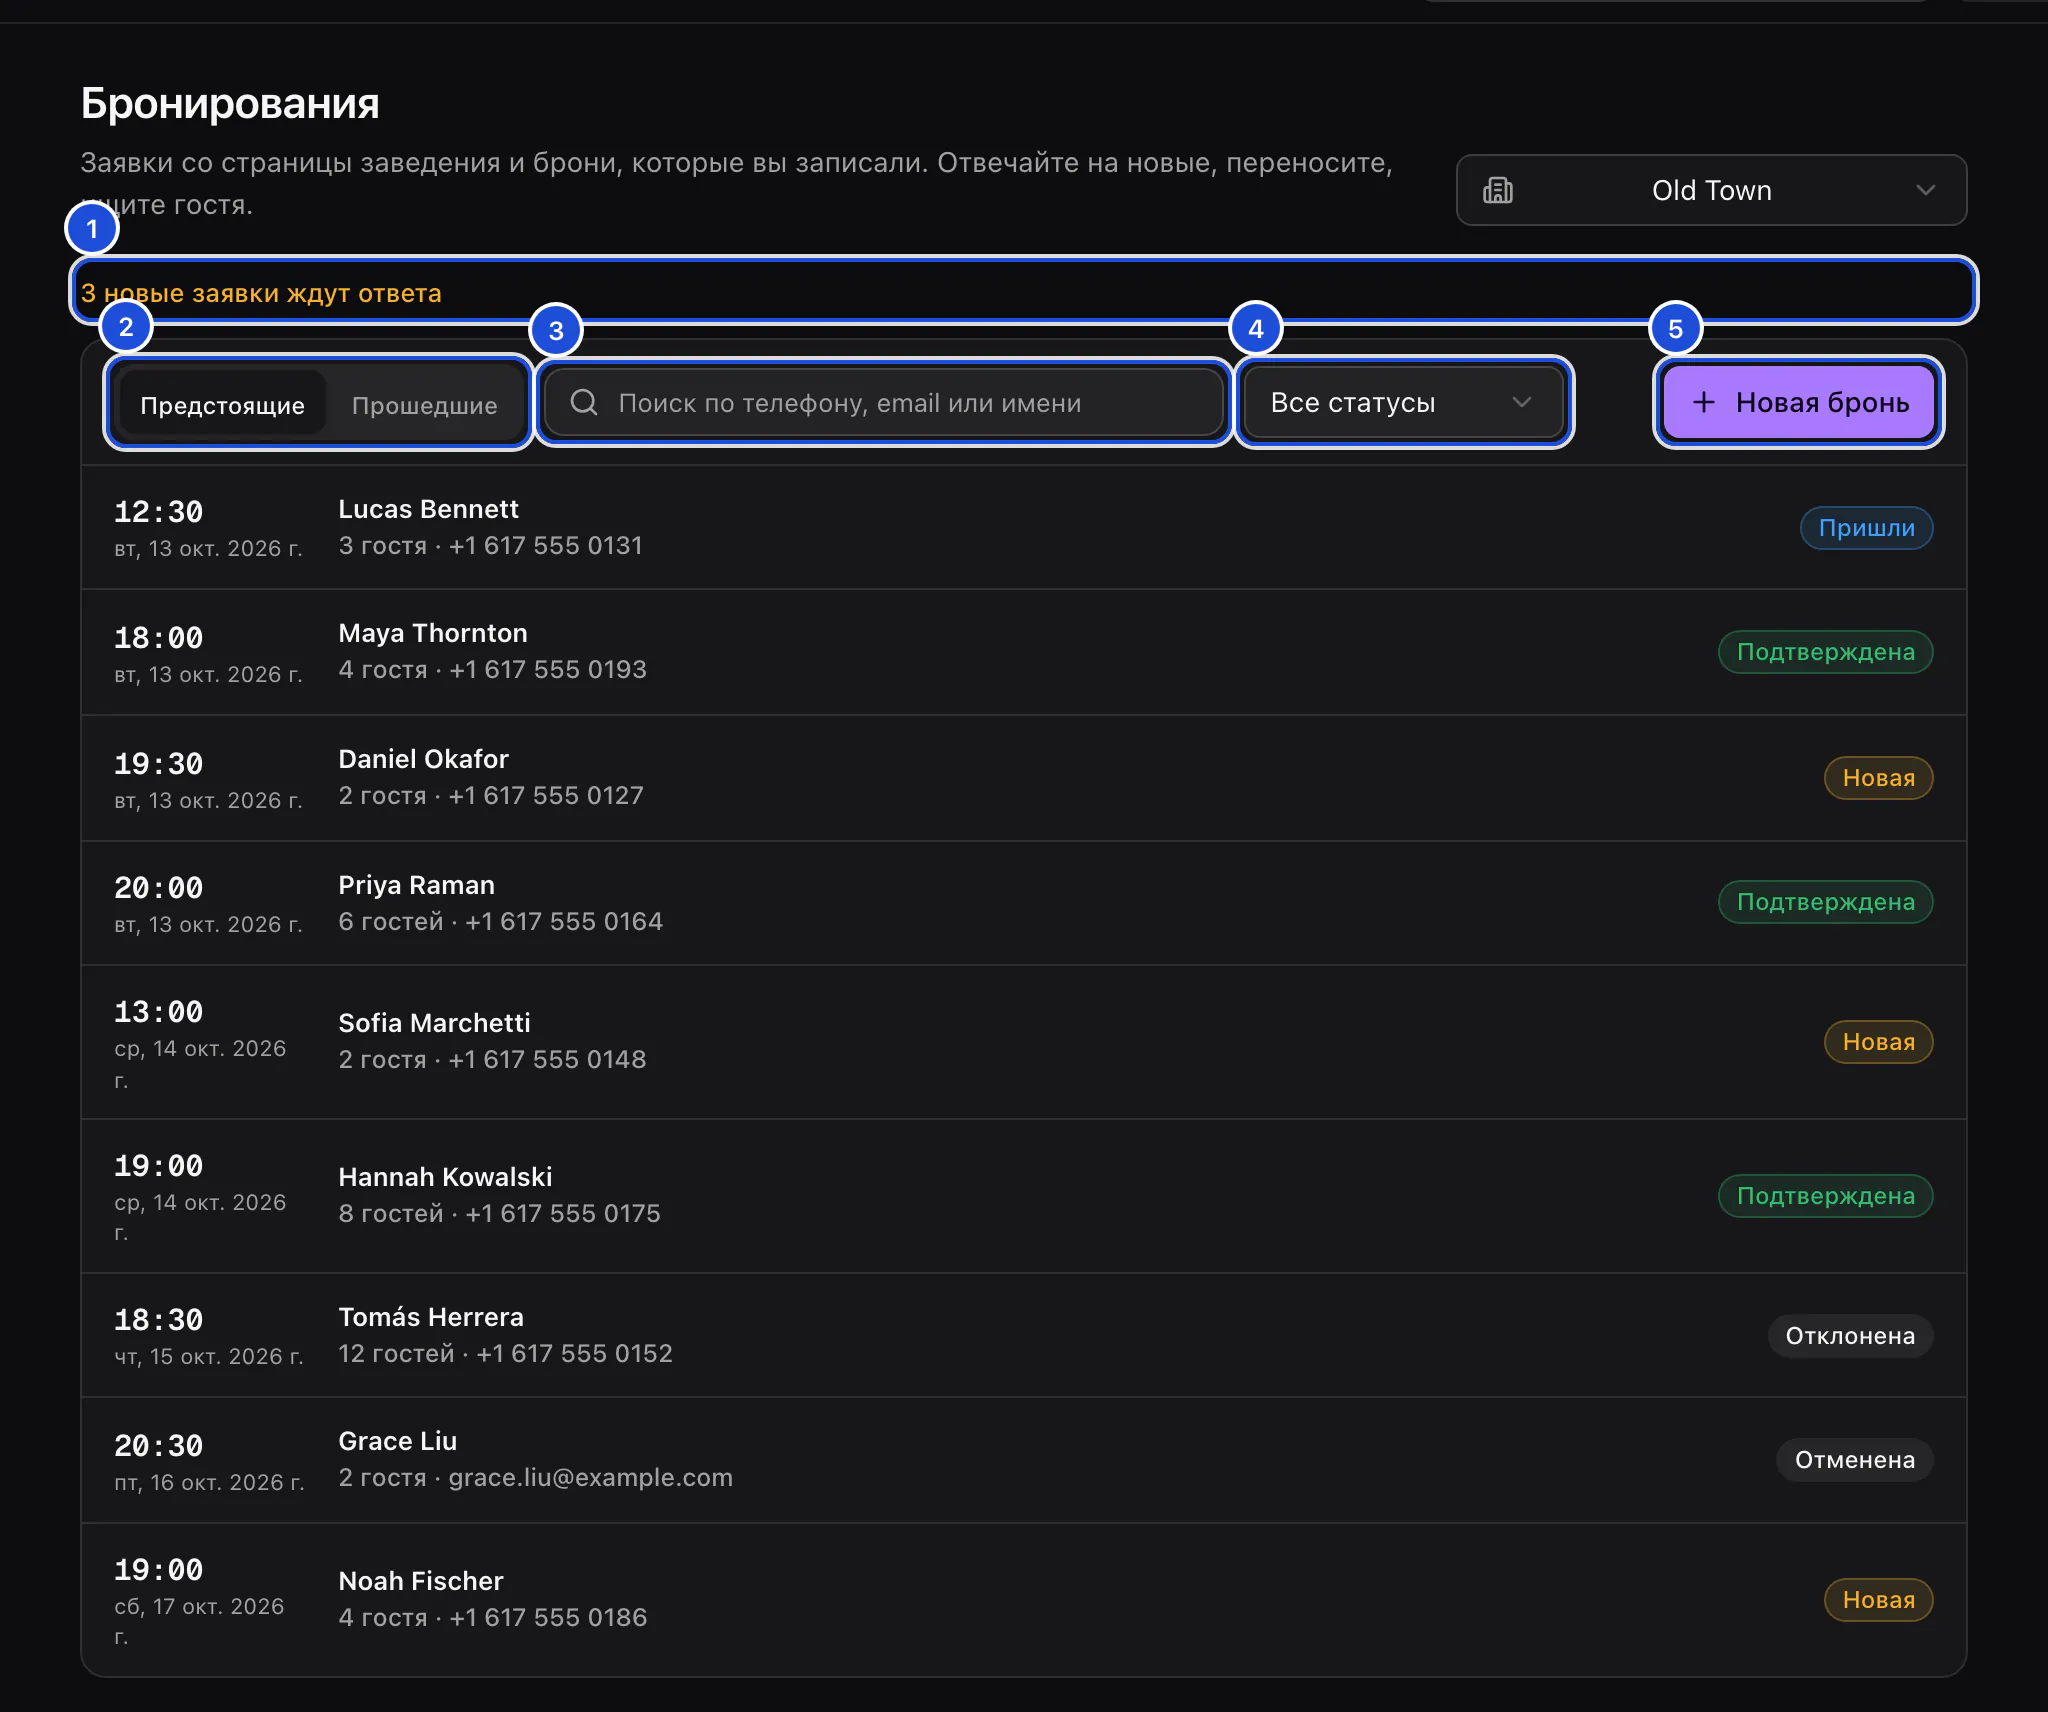
Task: Switch to the Предстоящие tab
Action: (x=222, y=405)
